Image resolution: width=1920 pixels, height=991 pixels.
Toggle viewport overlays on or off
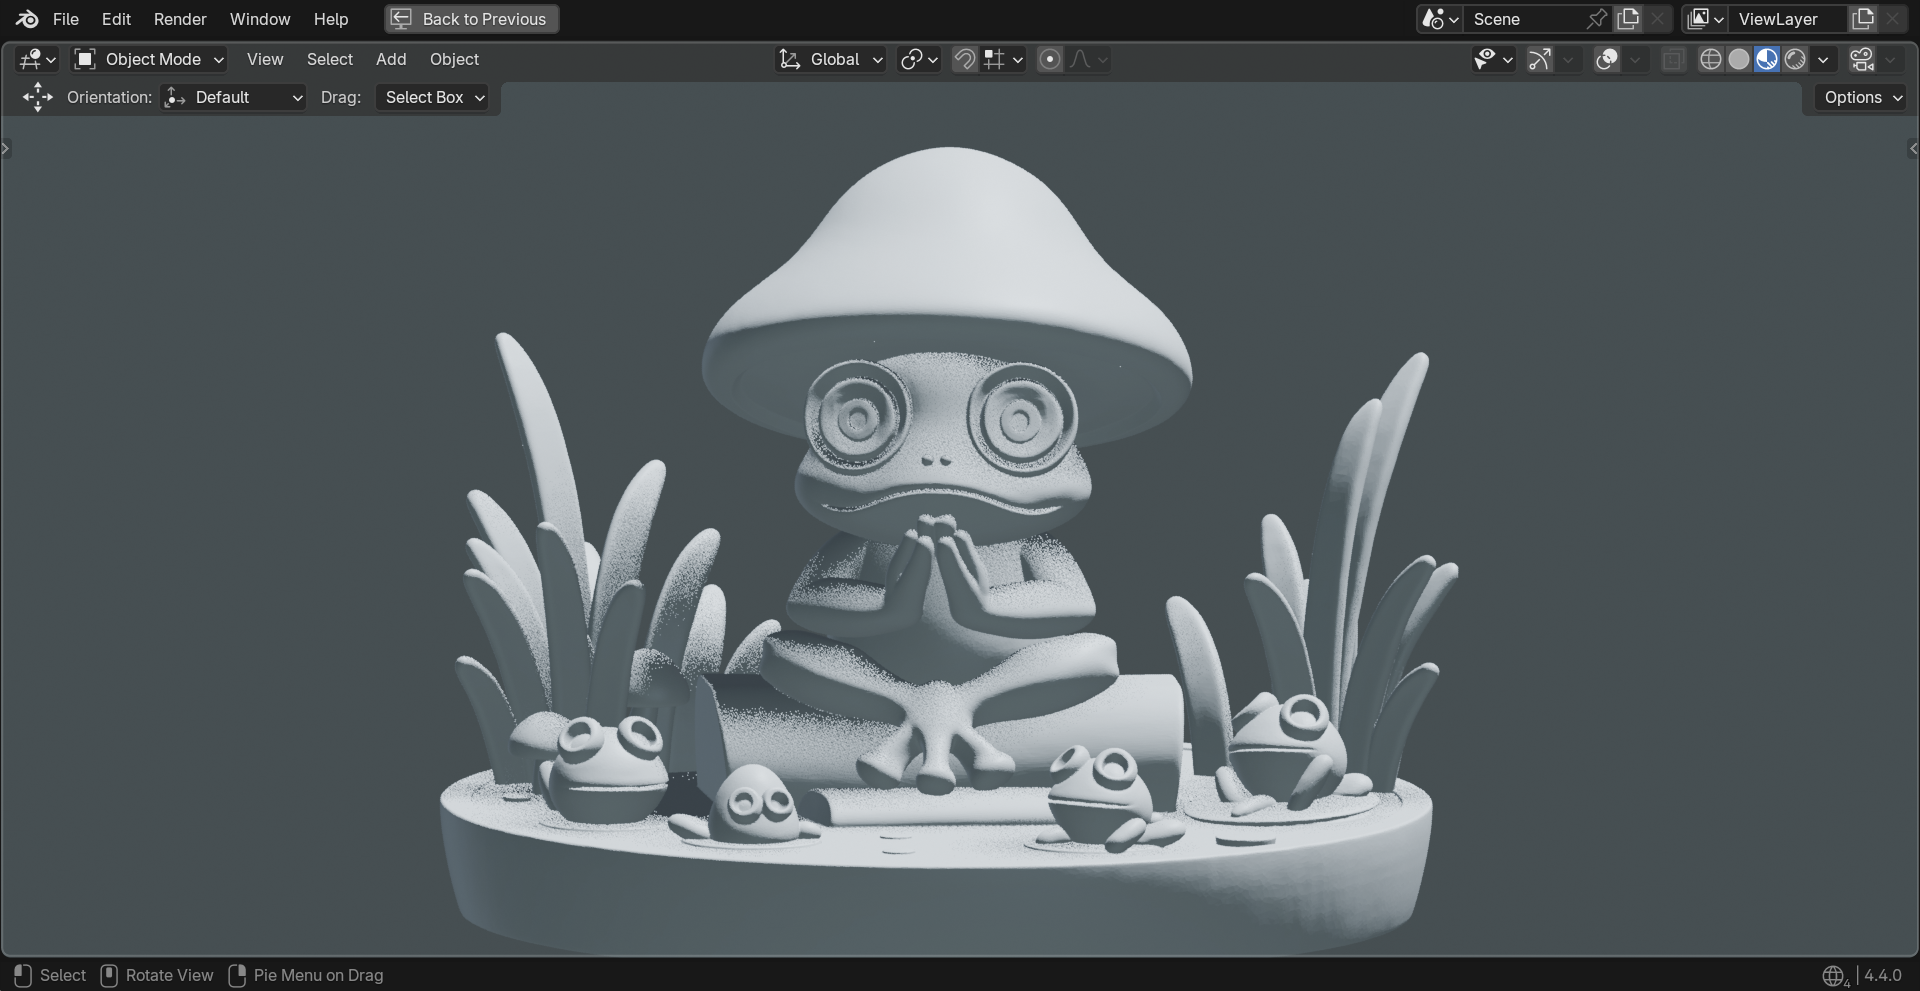[x=1607, y=59]
